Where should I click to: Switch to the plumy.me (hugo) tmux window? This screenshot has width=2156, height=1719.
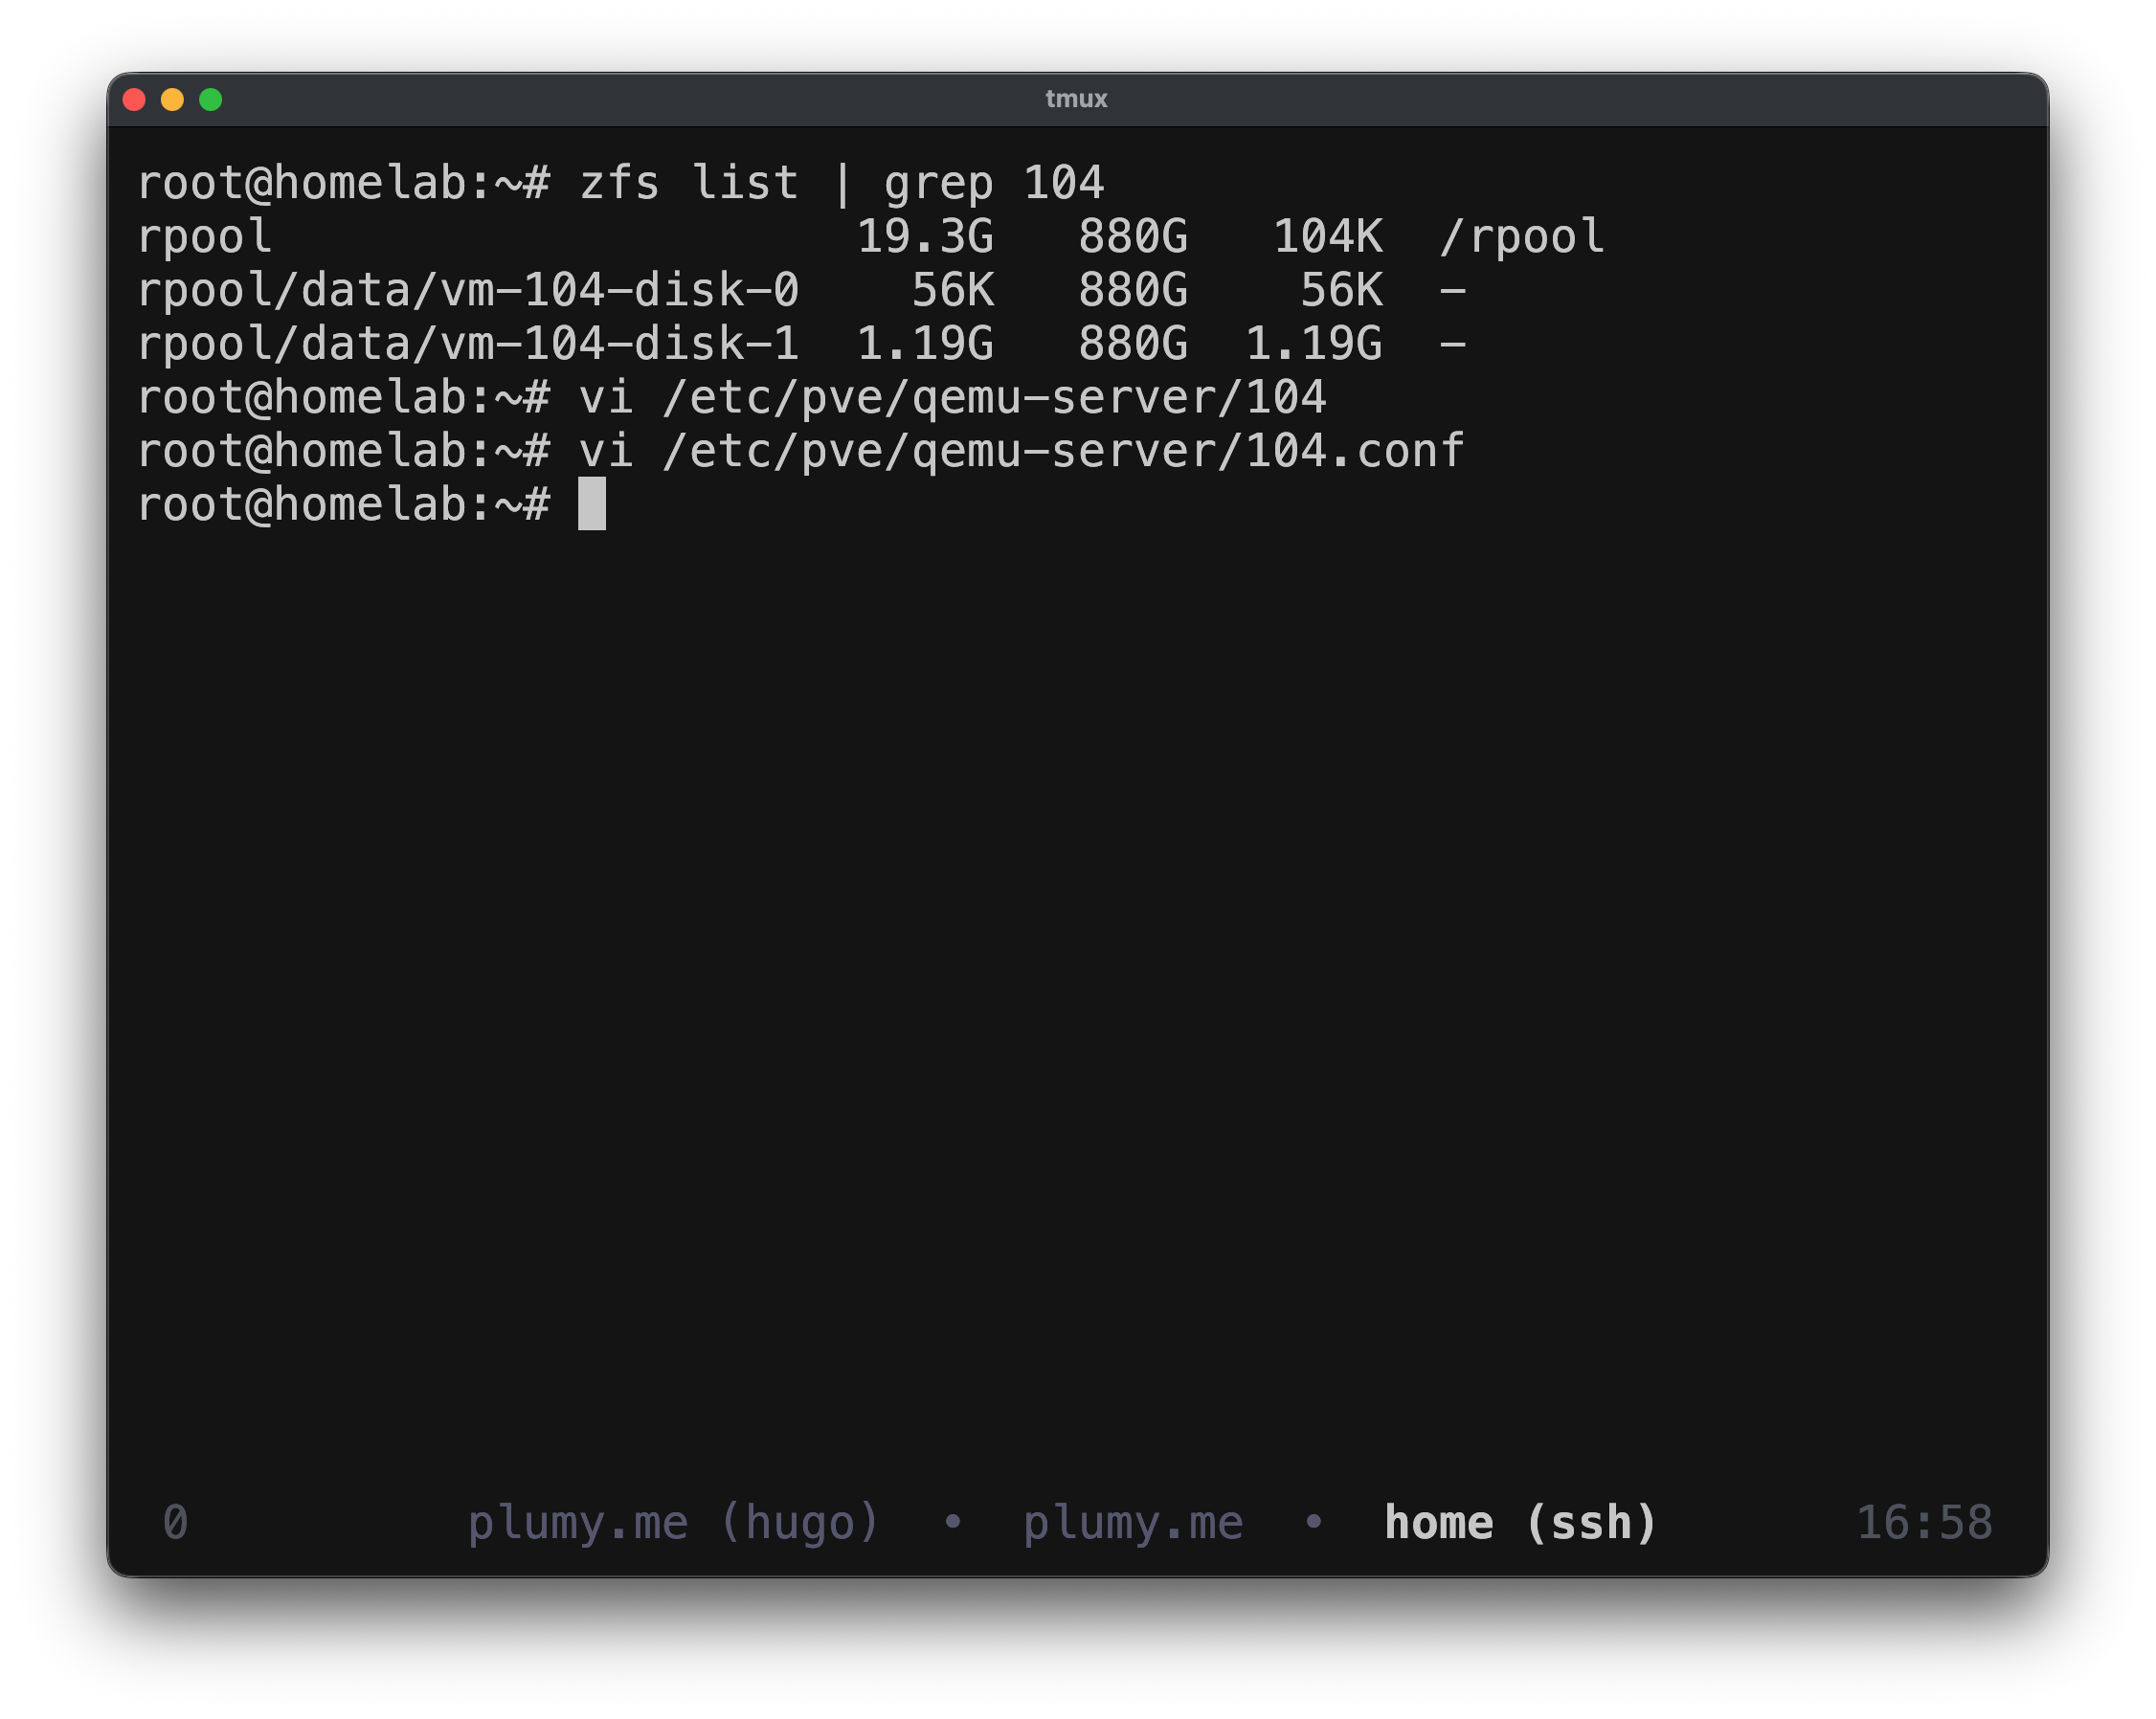pos(673,1522)
